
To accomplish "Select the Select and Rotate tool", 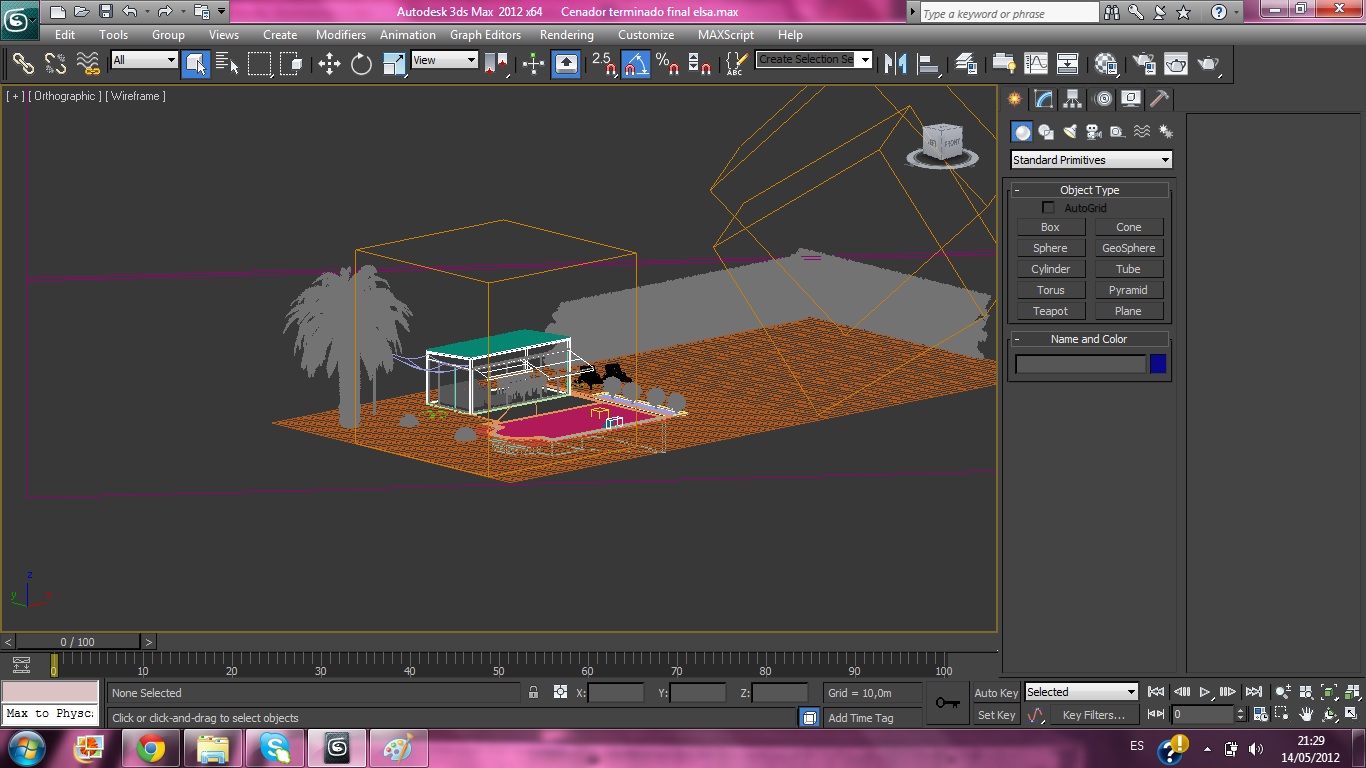I will 361,65.
